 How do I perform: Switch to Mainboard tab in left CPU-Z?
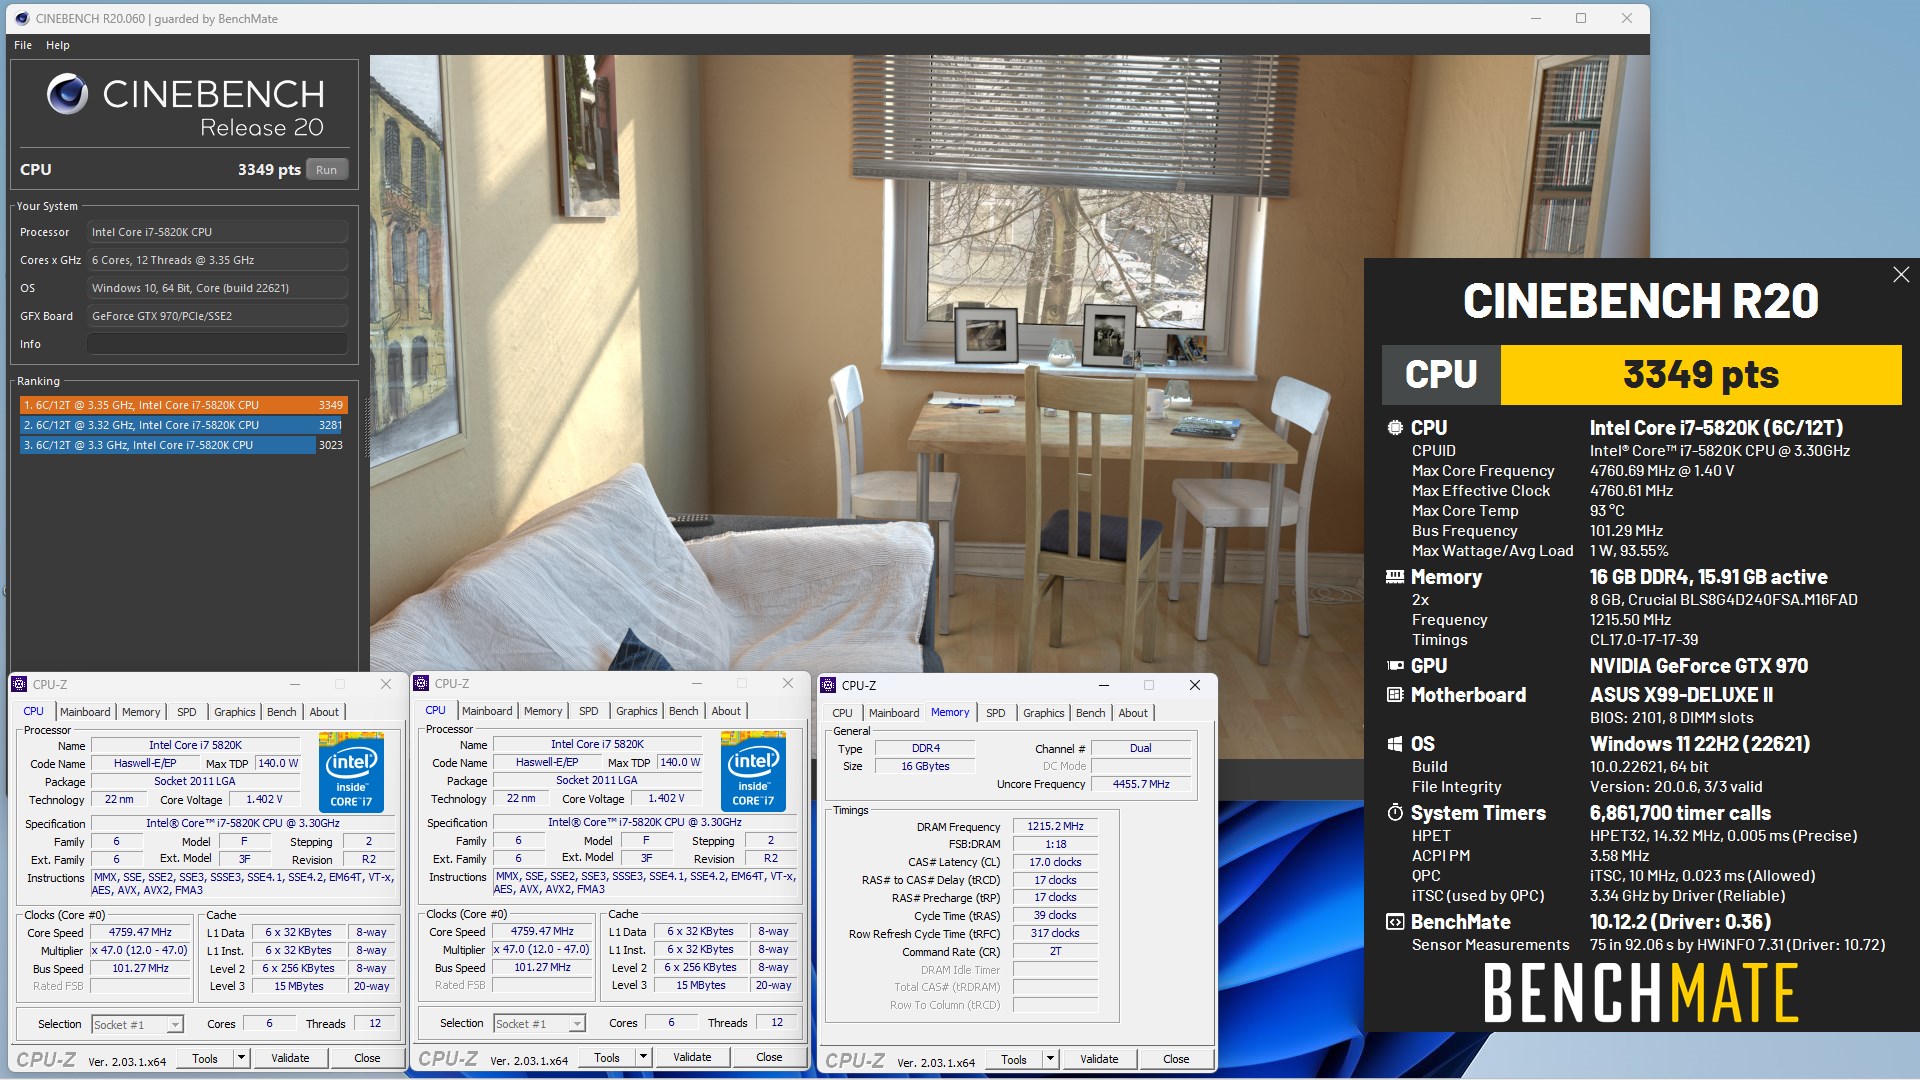(85, 712)
